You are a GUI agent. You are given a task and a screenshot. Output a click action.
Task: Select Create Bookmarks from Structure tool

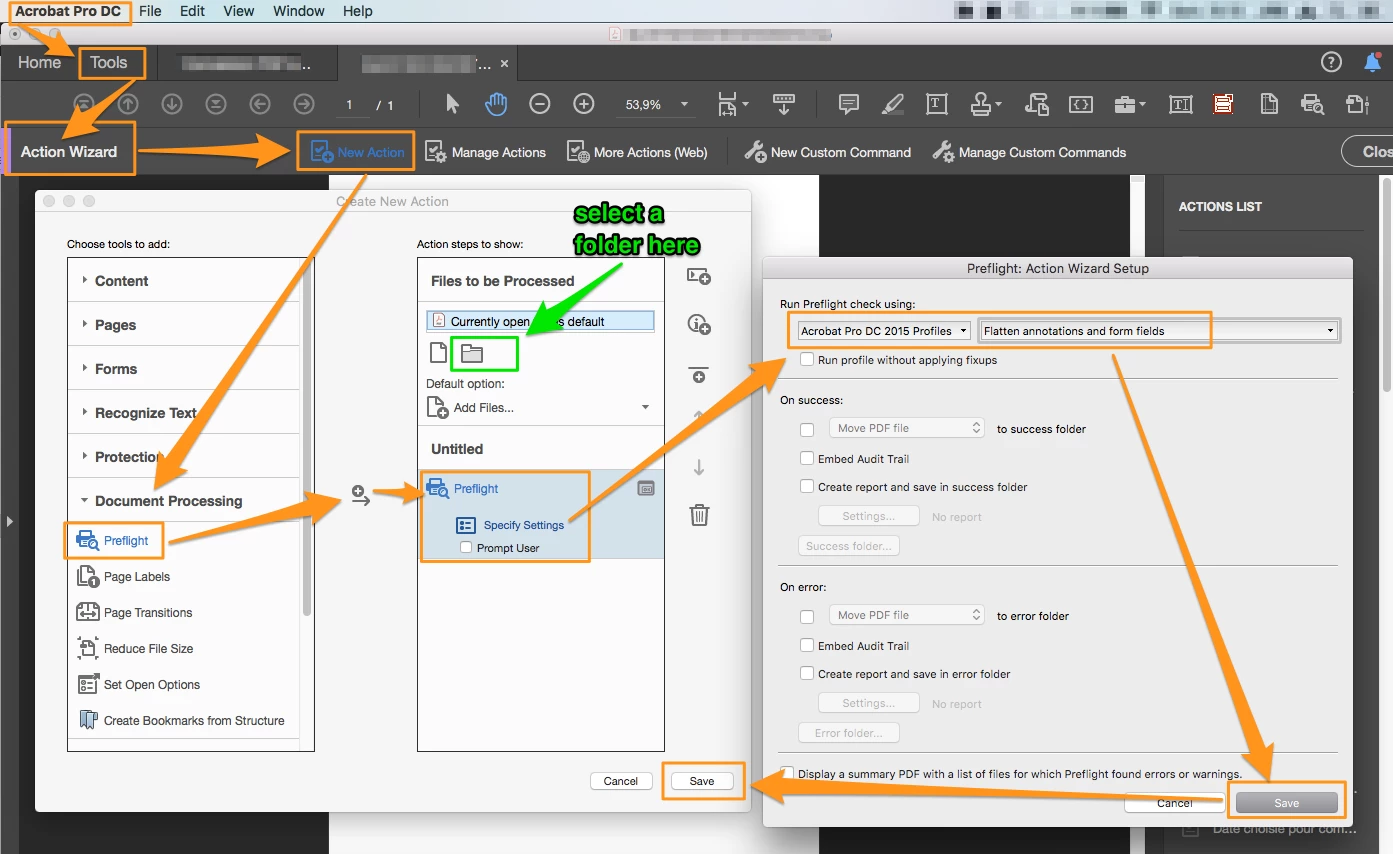pyautogui.click(x=181, y=721)
